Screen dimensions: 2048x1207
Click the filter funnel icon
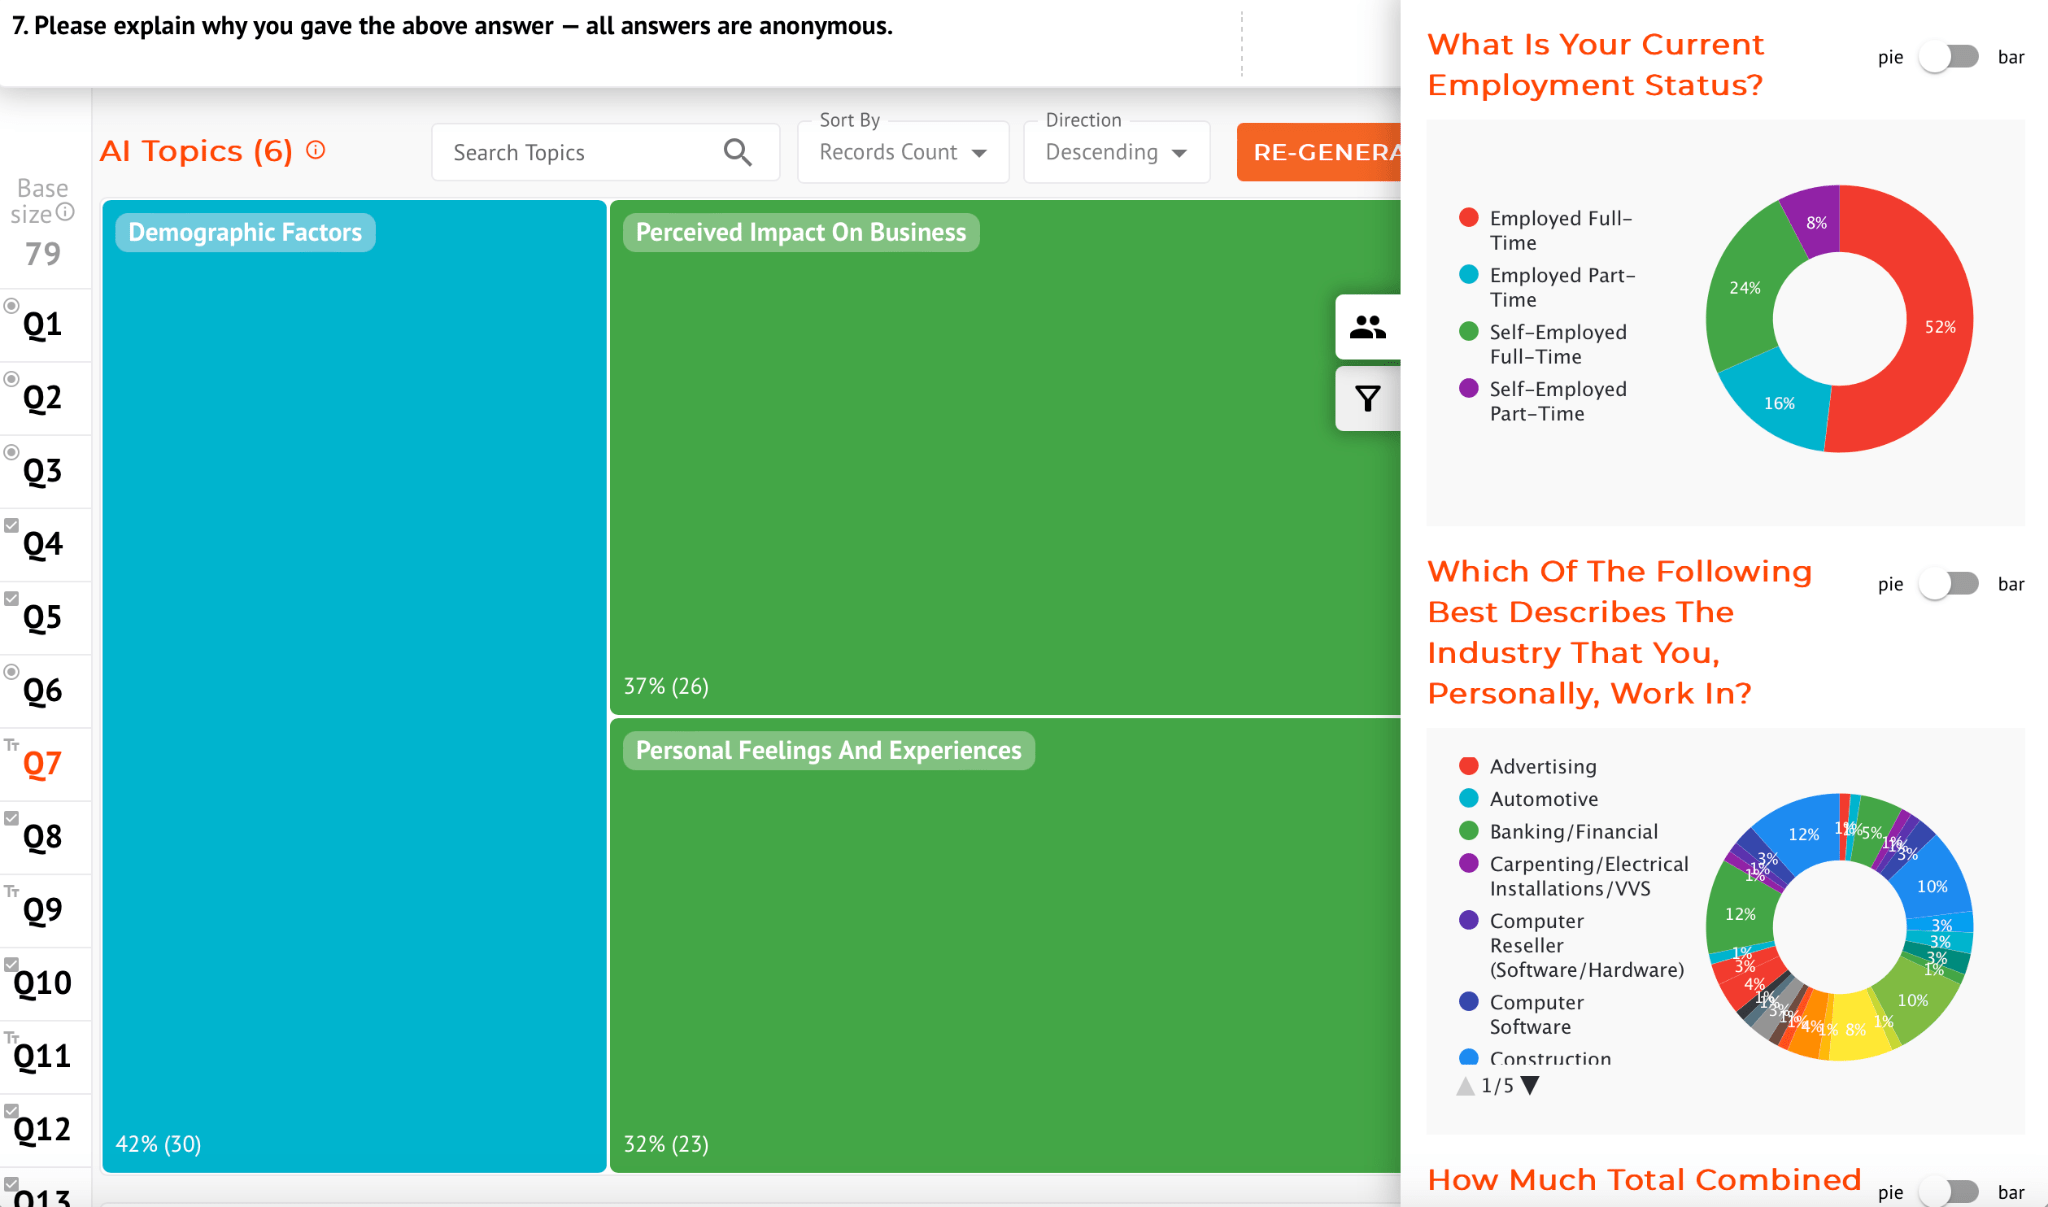pos(1367,399)
